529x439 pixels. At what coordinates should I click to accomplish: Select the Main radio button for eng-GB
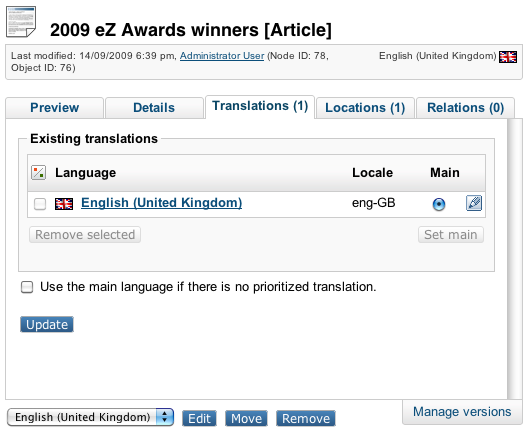[x=439, y=204]
